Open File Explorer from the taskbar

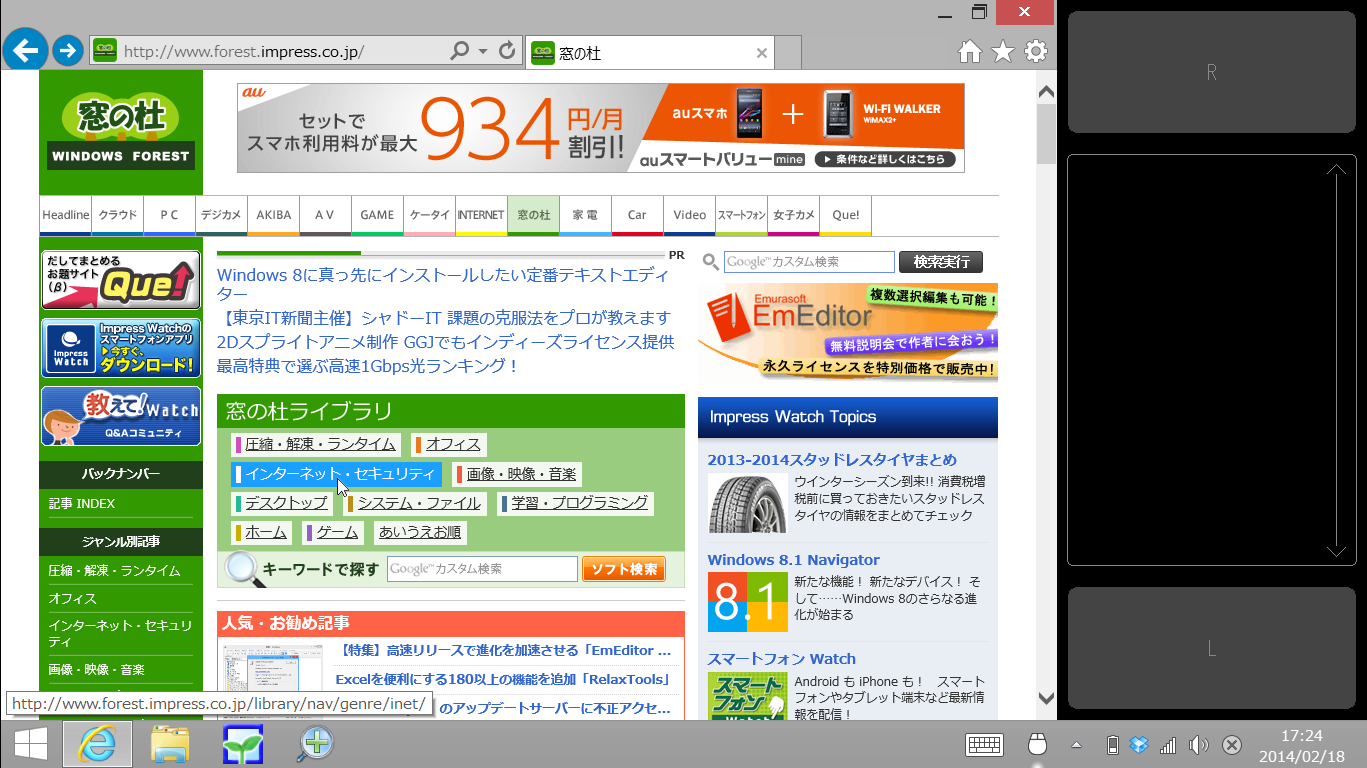170,745
